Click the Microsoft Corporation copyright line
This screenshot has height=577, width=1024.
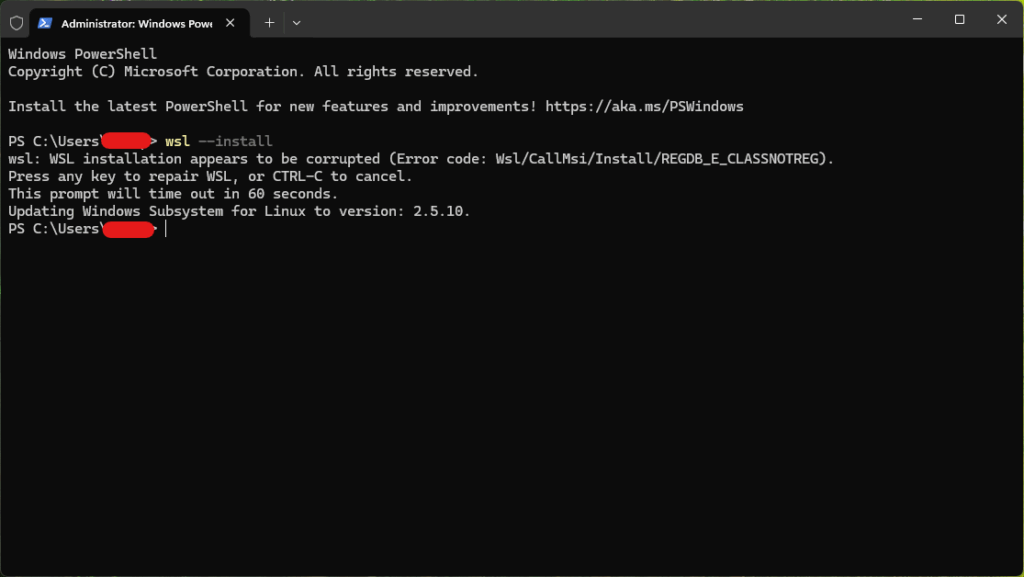click(243, 72)
